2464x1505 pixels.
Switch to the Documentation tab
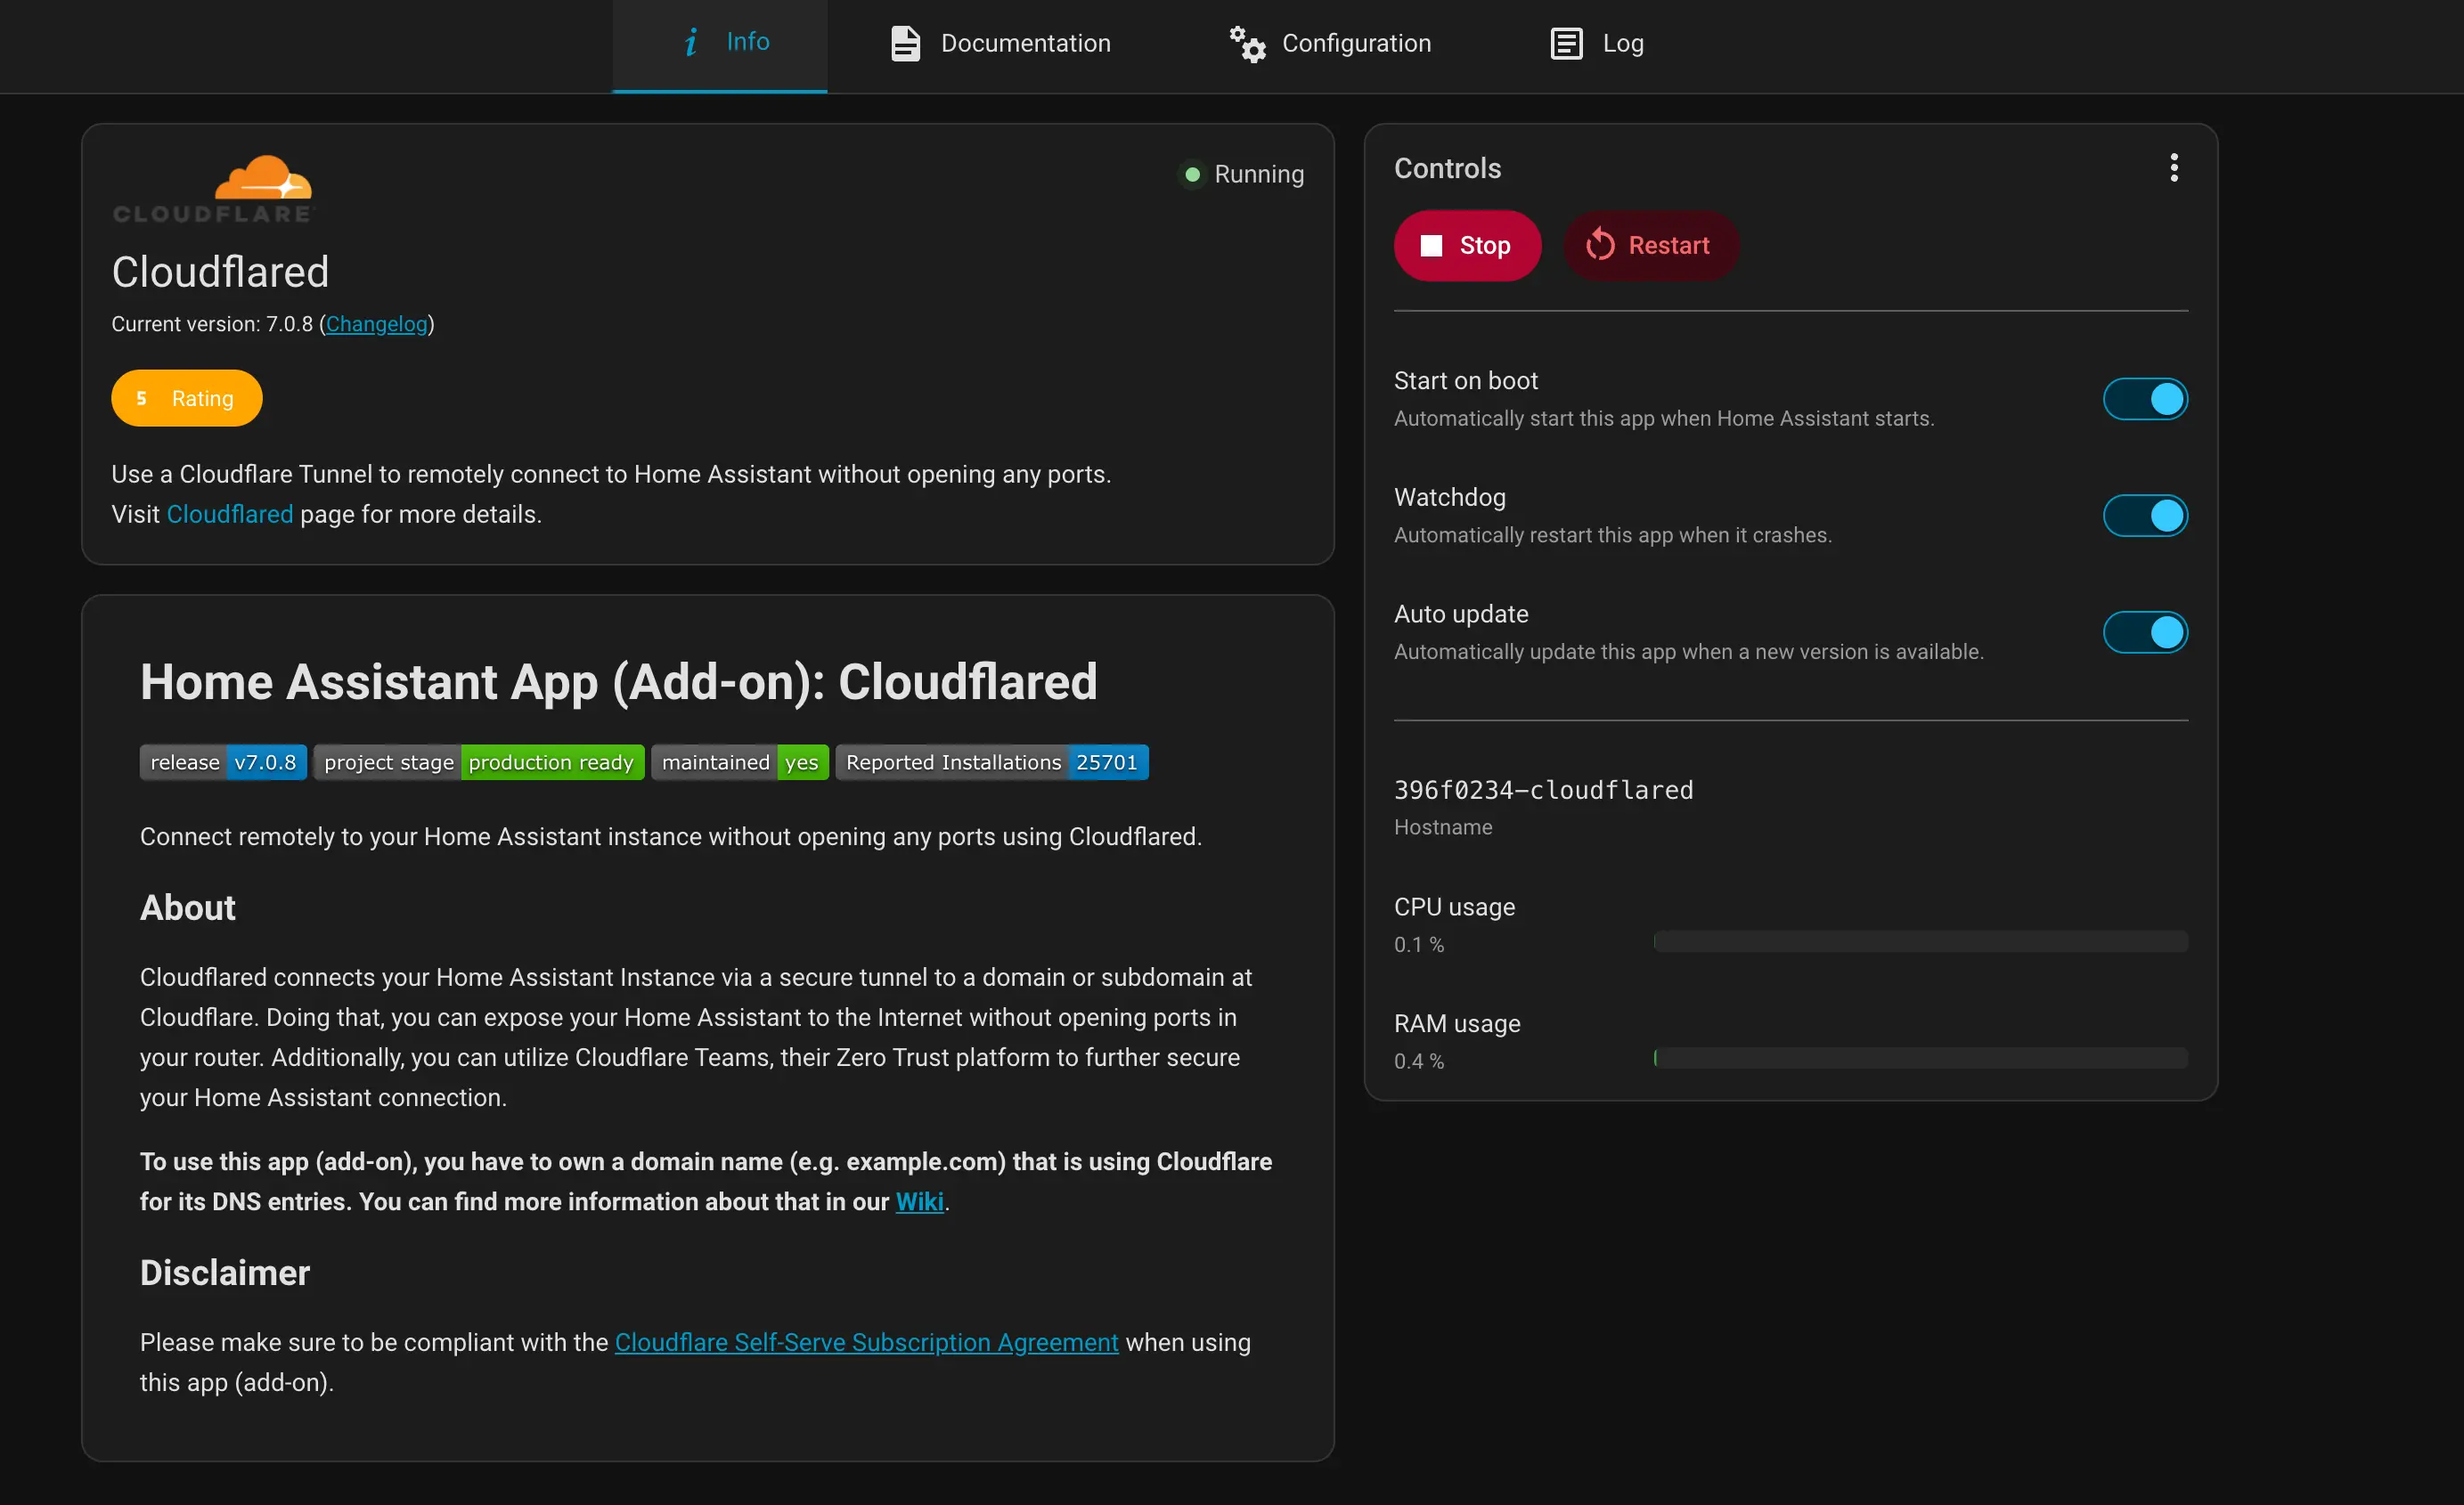pos(1000,44)
